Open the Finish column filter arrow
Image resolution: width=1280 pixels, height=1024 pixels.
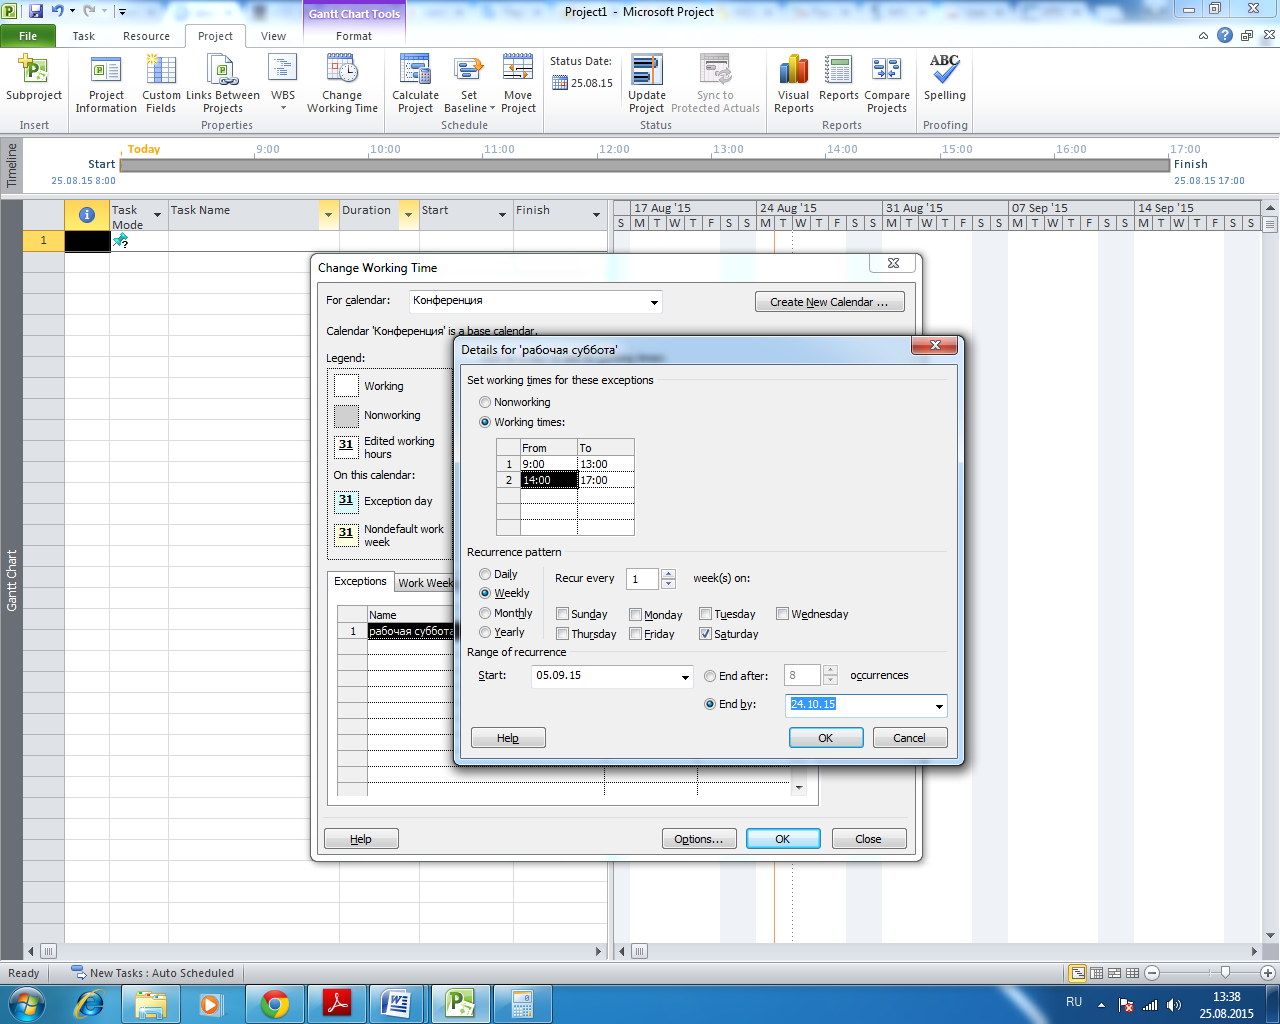point(596,215)
